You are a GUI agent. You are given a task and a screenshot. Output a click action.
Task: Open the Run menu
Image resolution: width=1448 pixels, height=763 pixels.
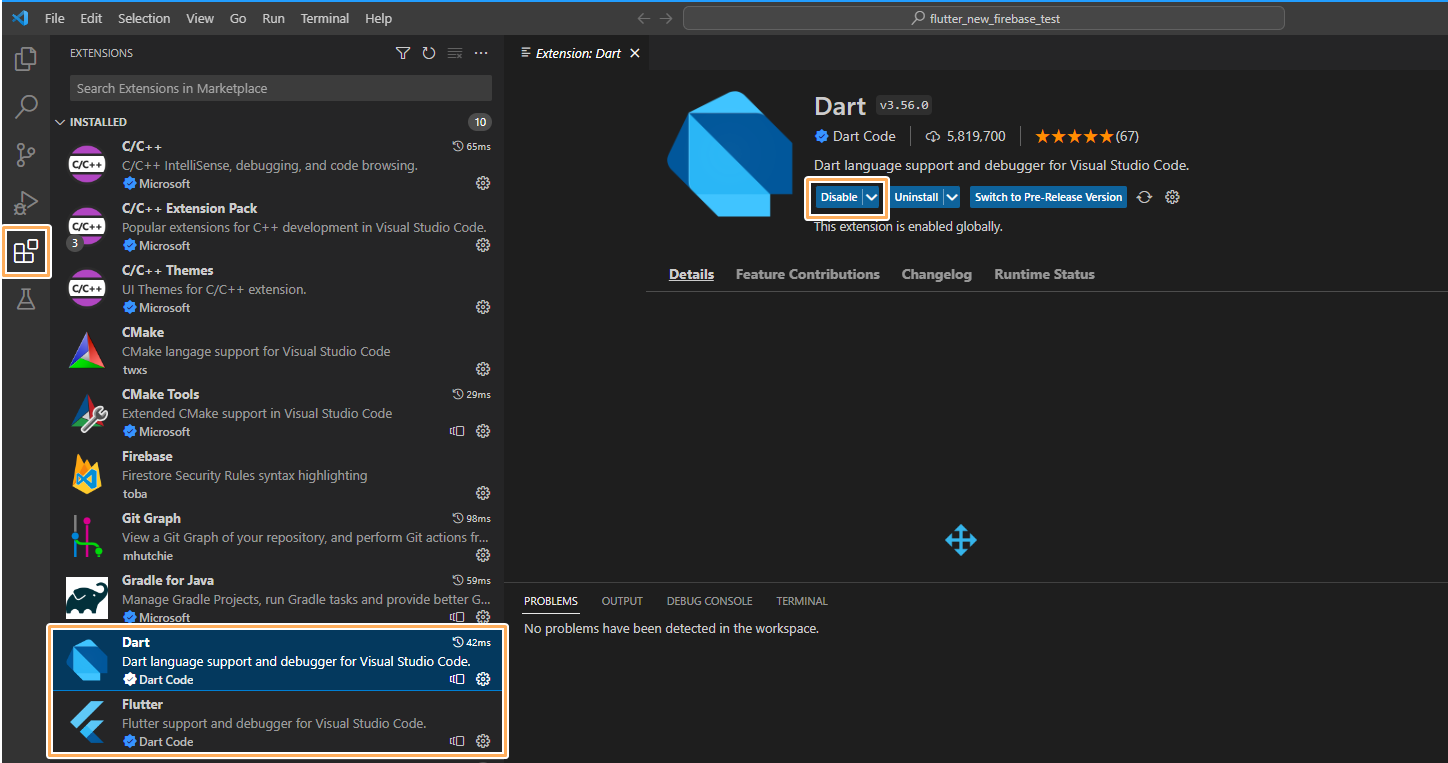coord(273,19)
